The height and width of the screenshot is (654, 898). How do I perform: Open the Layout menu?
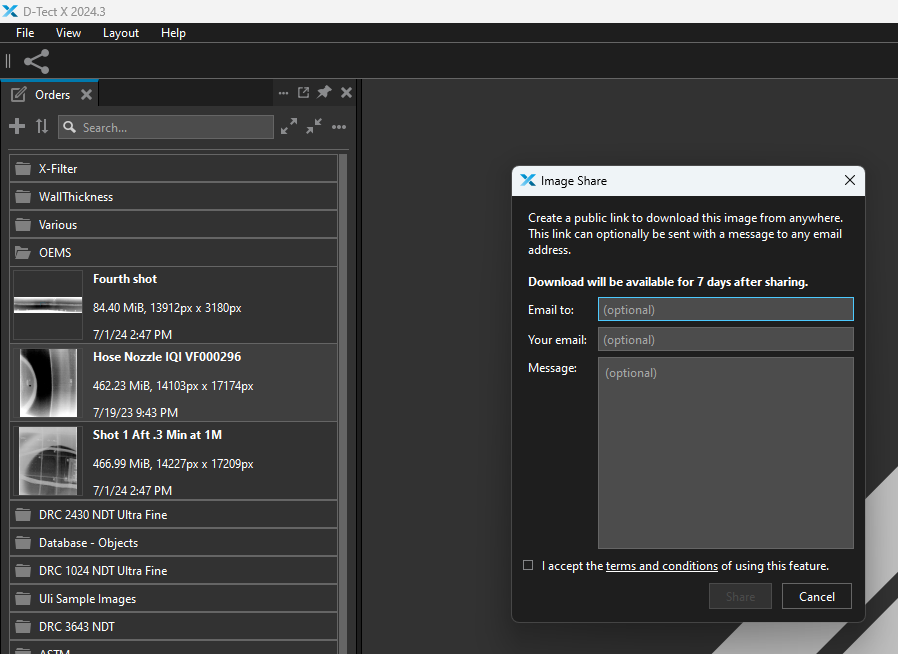(x=121, y=33)
